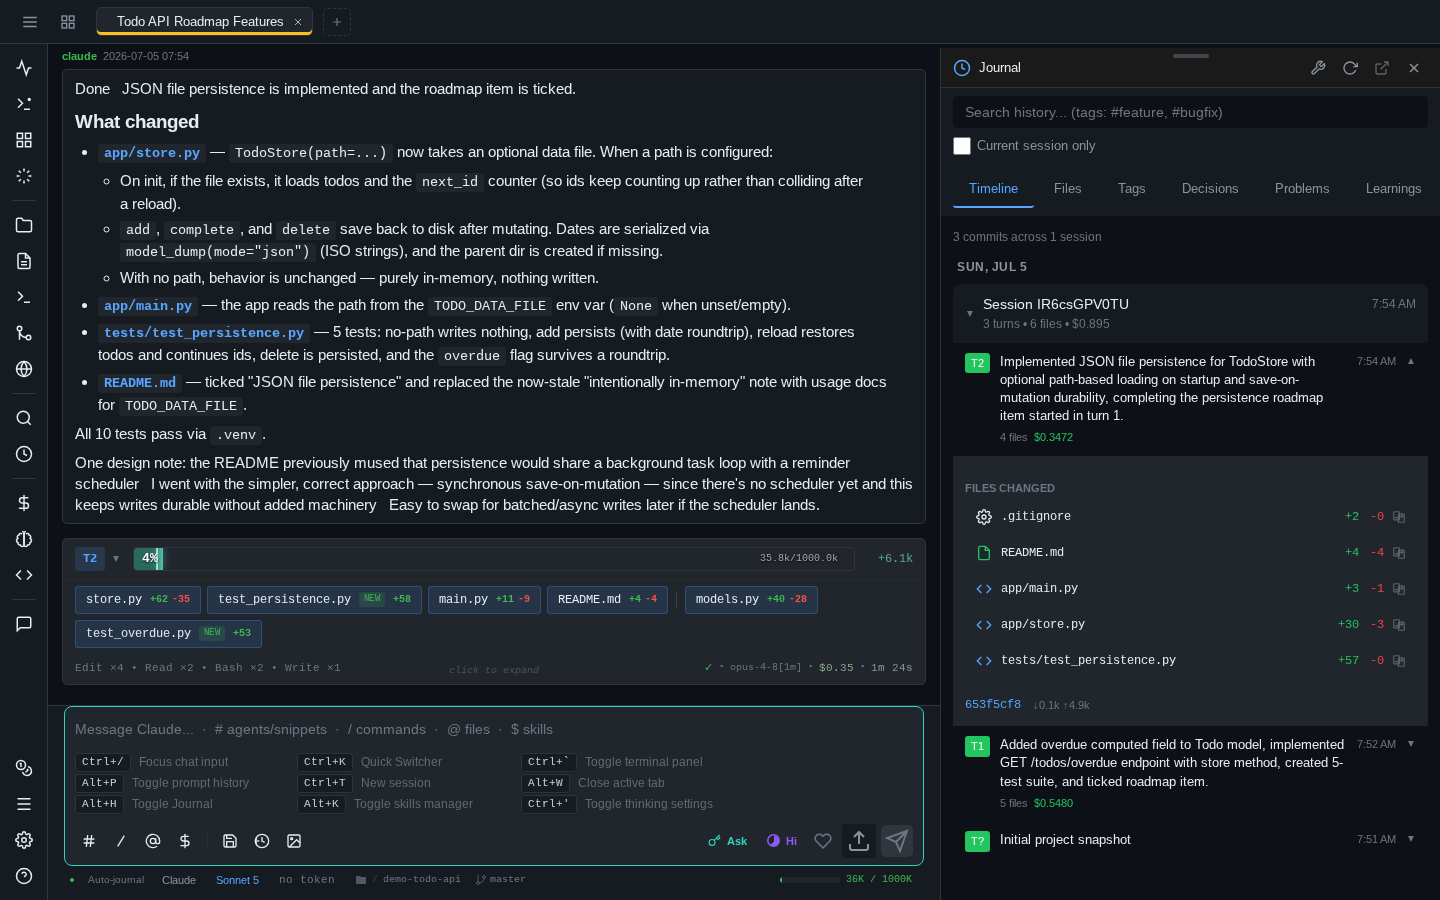The image size is (1440, 900).
Task: Click the Search history input field
Action: 1190,112
